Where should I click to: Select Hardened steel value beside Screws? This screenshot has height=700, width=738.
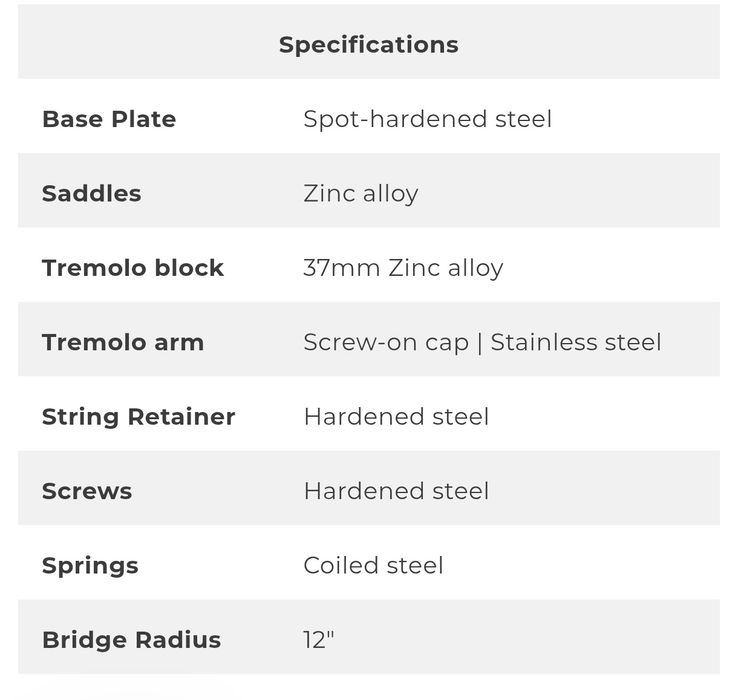pyautogui.click(x=396, y=491)
